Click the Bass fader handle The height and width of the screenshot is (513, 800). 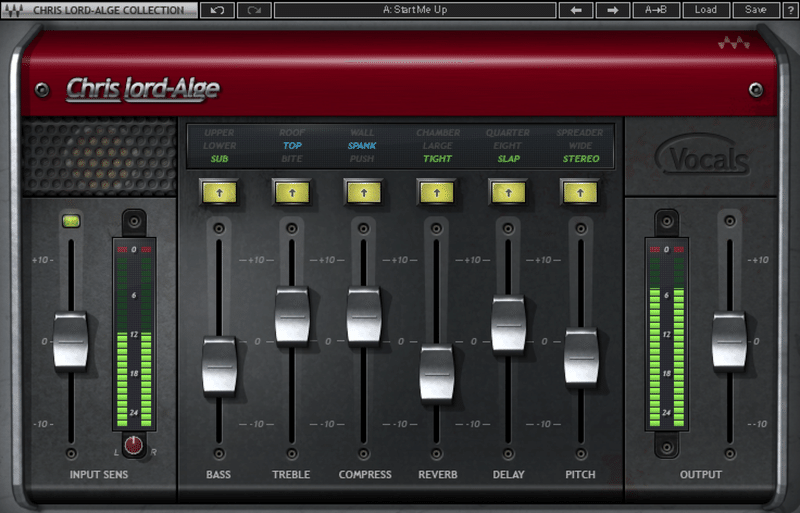[x=219, y=365]
